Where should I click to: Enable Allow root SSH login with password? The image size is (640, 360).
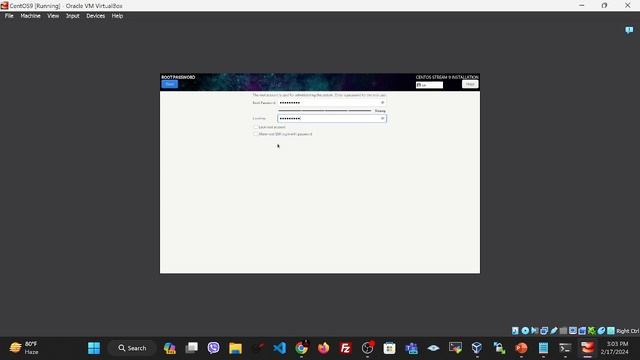(x=256, y=134)
